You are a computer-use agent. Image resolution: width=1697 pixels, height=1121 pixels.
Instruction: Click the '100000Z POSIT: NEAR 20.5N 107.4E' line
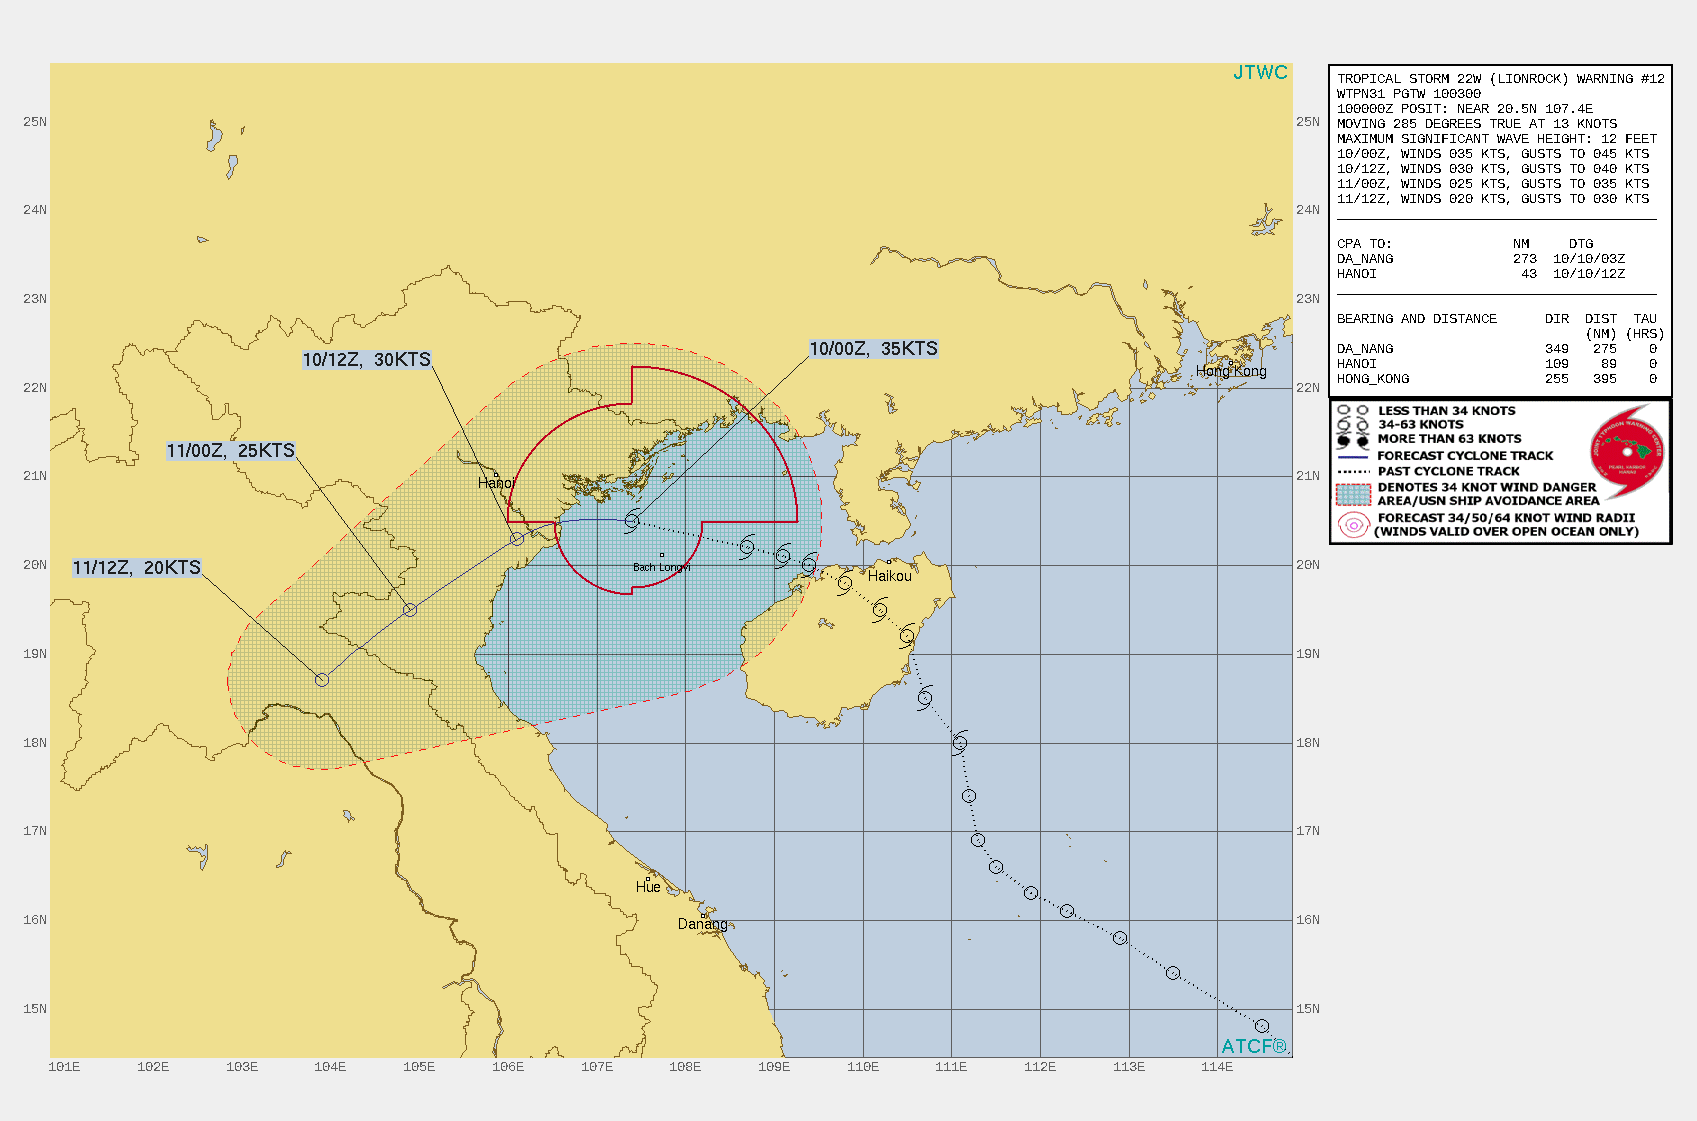[1465, 109]
